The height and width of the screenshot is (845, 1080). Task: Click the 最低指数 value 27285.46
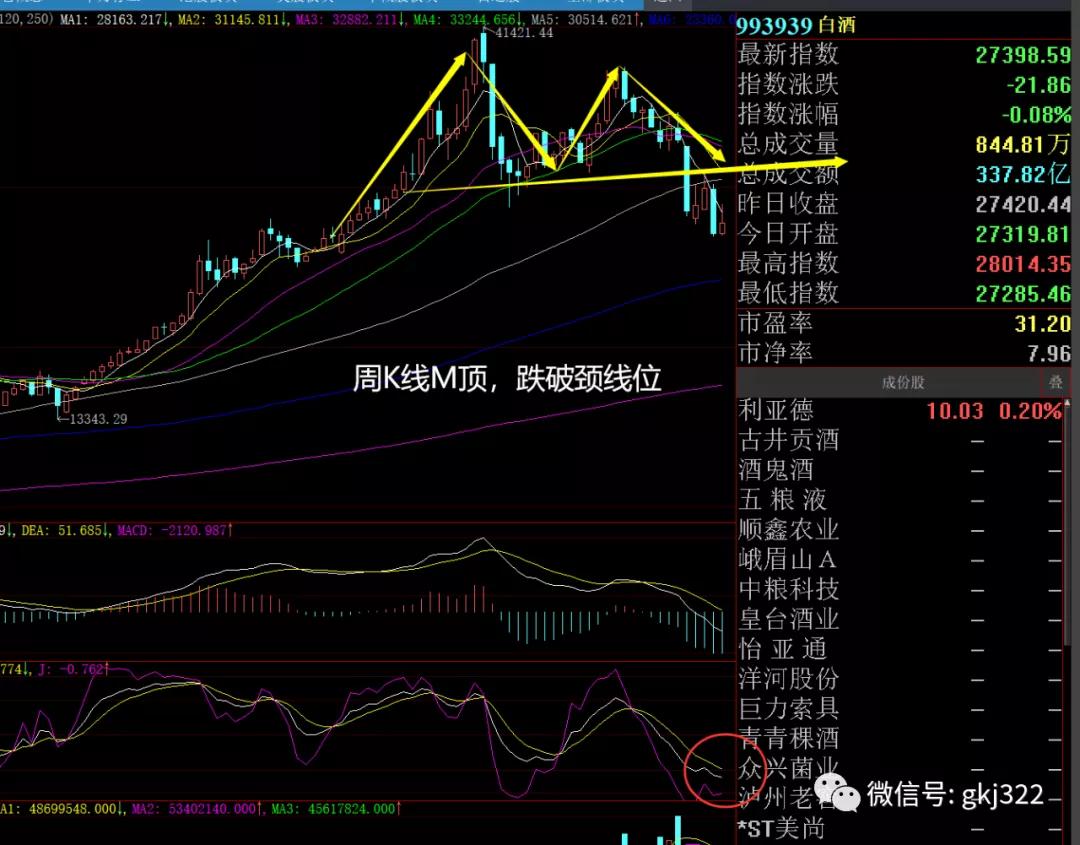click(1023, 294)
